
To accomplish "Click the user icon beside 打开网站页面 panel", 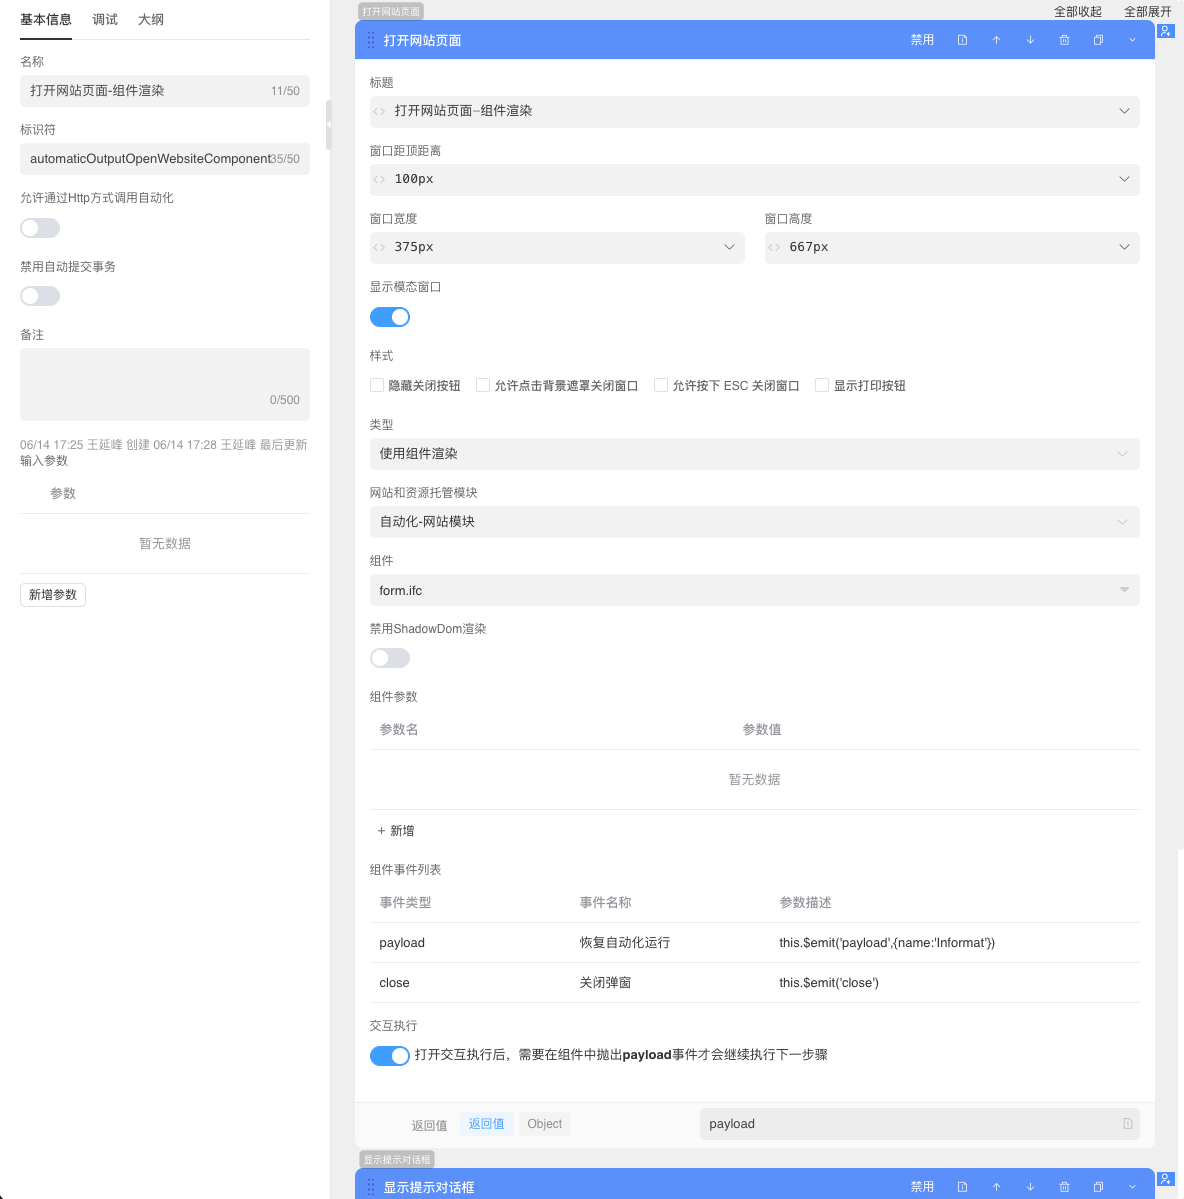I will click(x=1166, y=31).
